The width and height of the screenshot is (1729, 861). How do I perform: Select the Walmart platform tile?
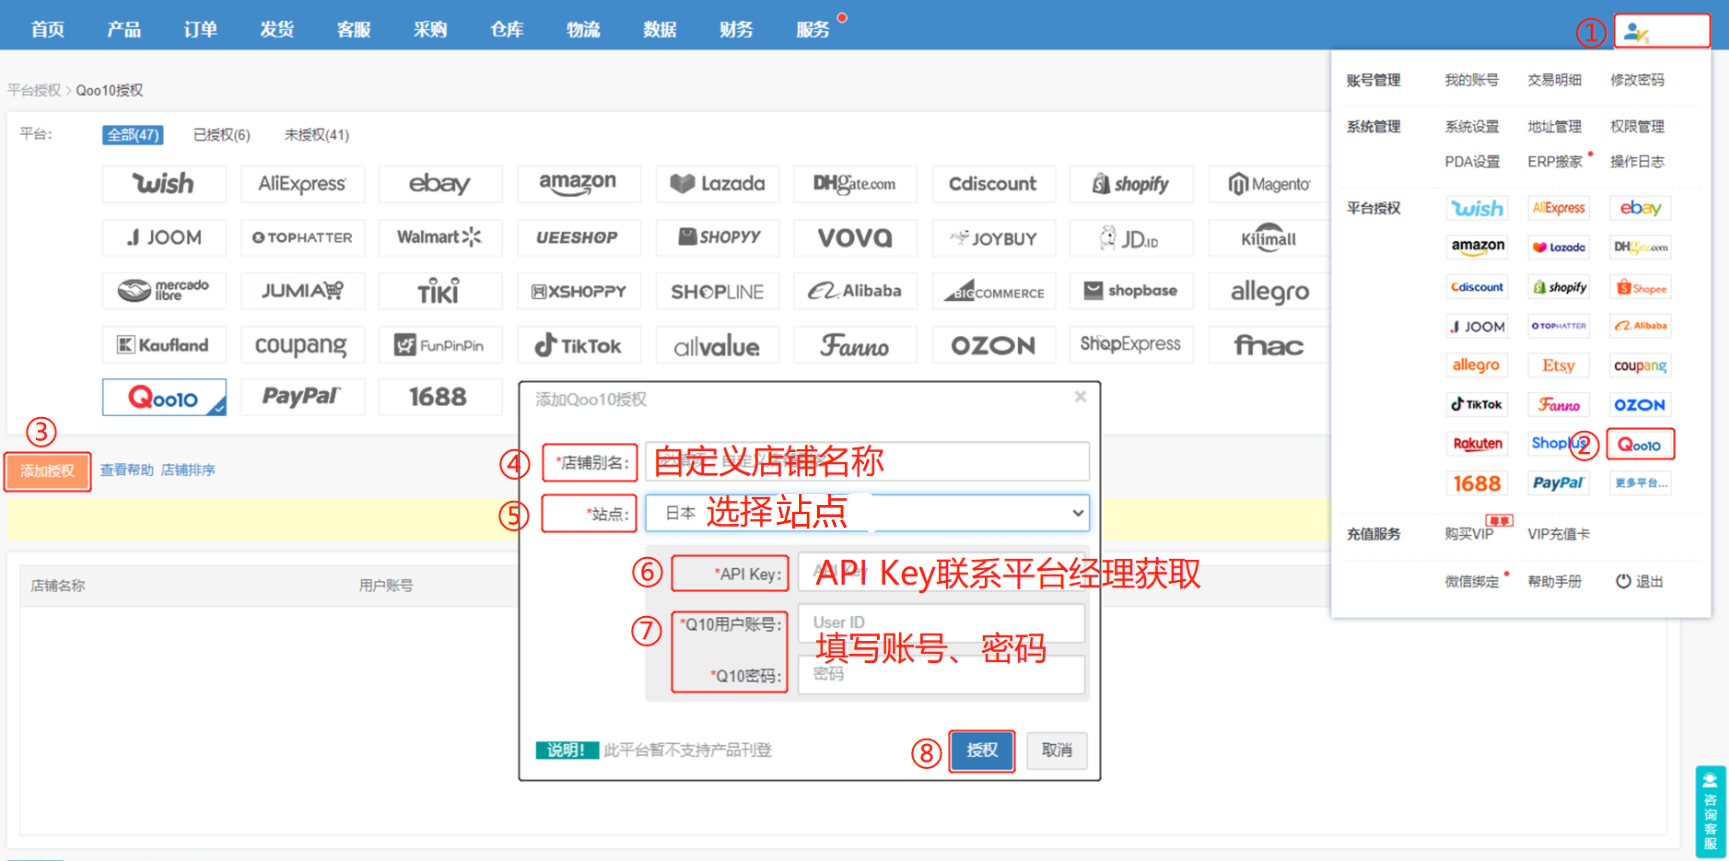[440, 238]
